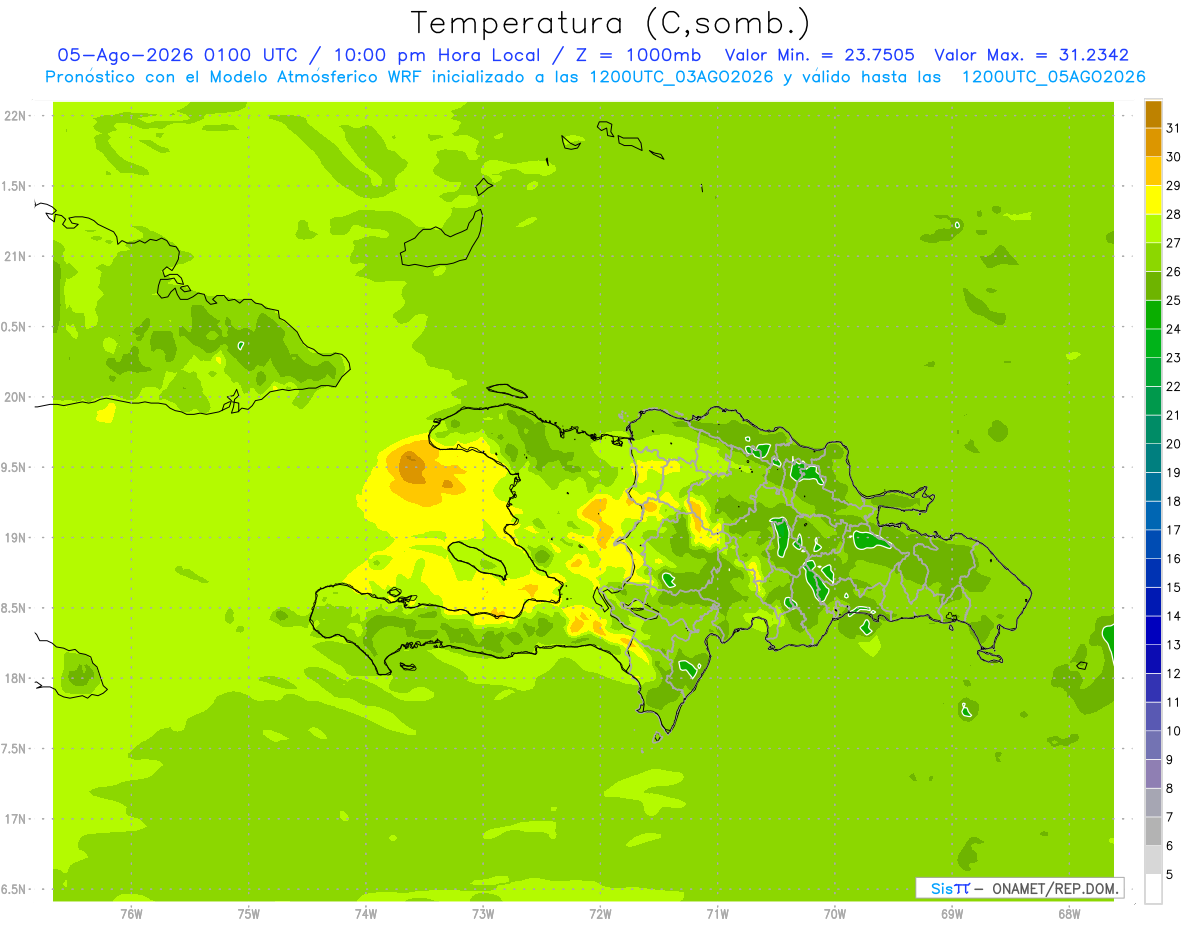
Task: Pick the legend swatch between 30 and 31
Action: coord(1153,142)
